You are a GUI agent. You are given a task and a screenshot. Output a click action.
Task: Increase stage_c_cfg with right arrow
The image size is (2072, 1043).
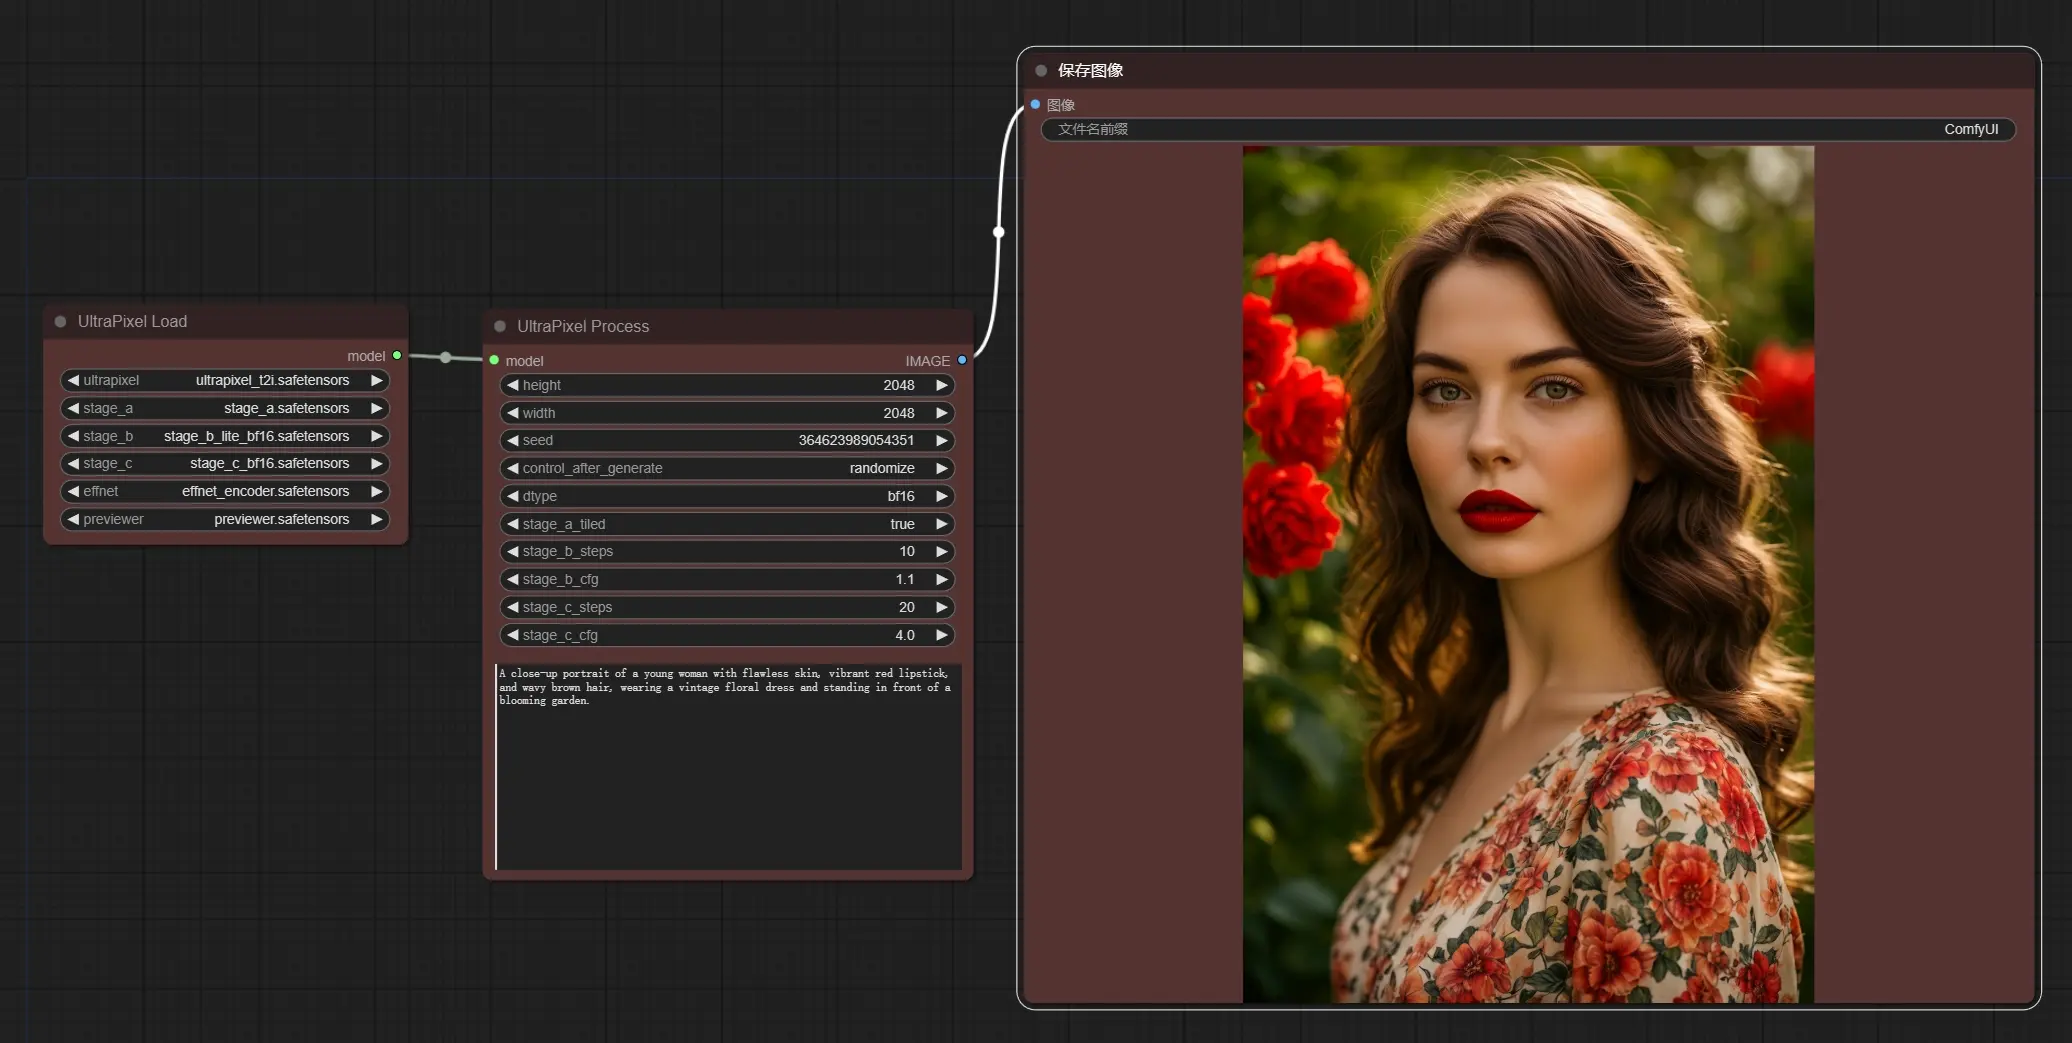942,635
